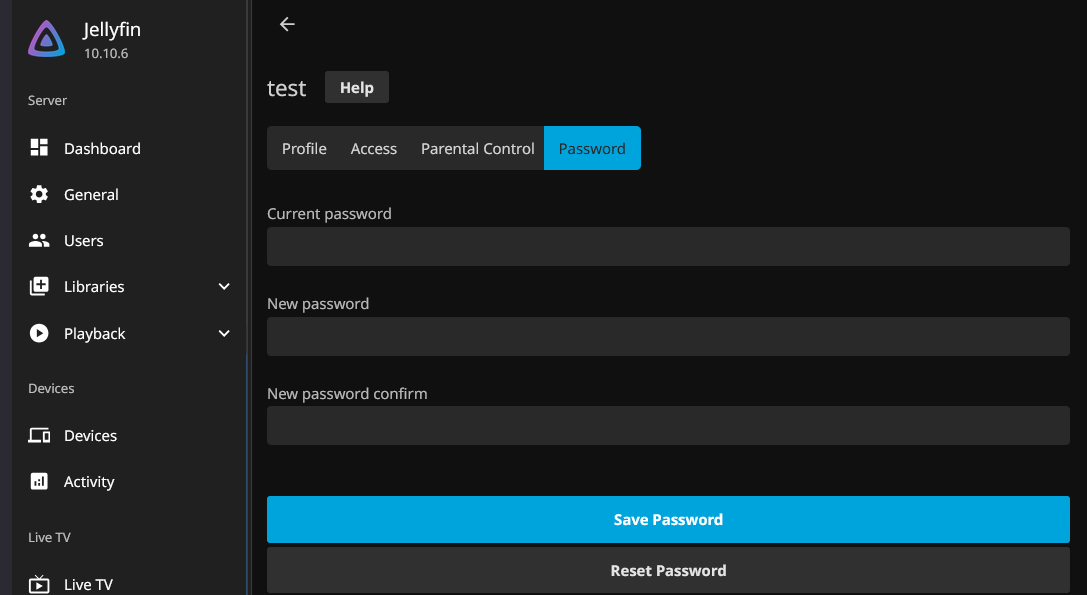Click the Dashboard grid icon
Screen dimensions: 1087x595
[x=40, y=148]
